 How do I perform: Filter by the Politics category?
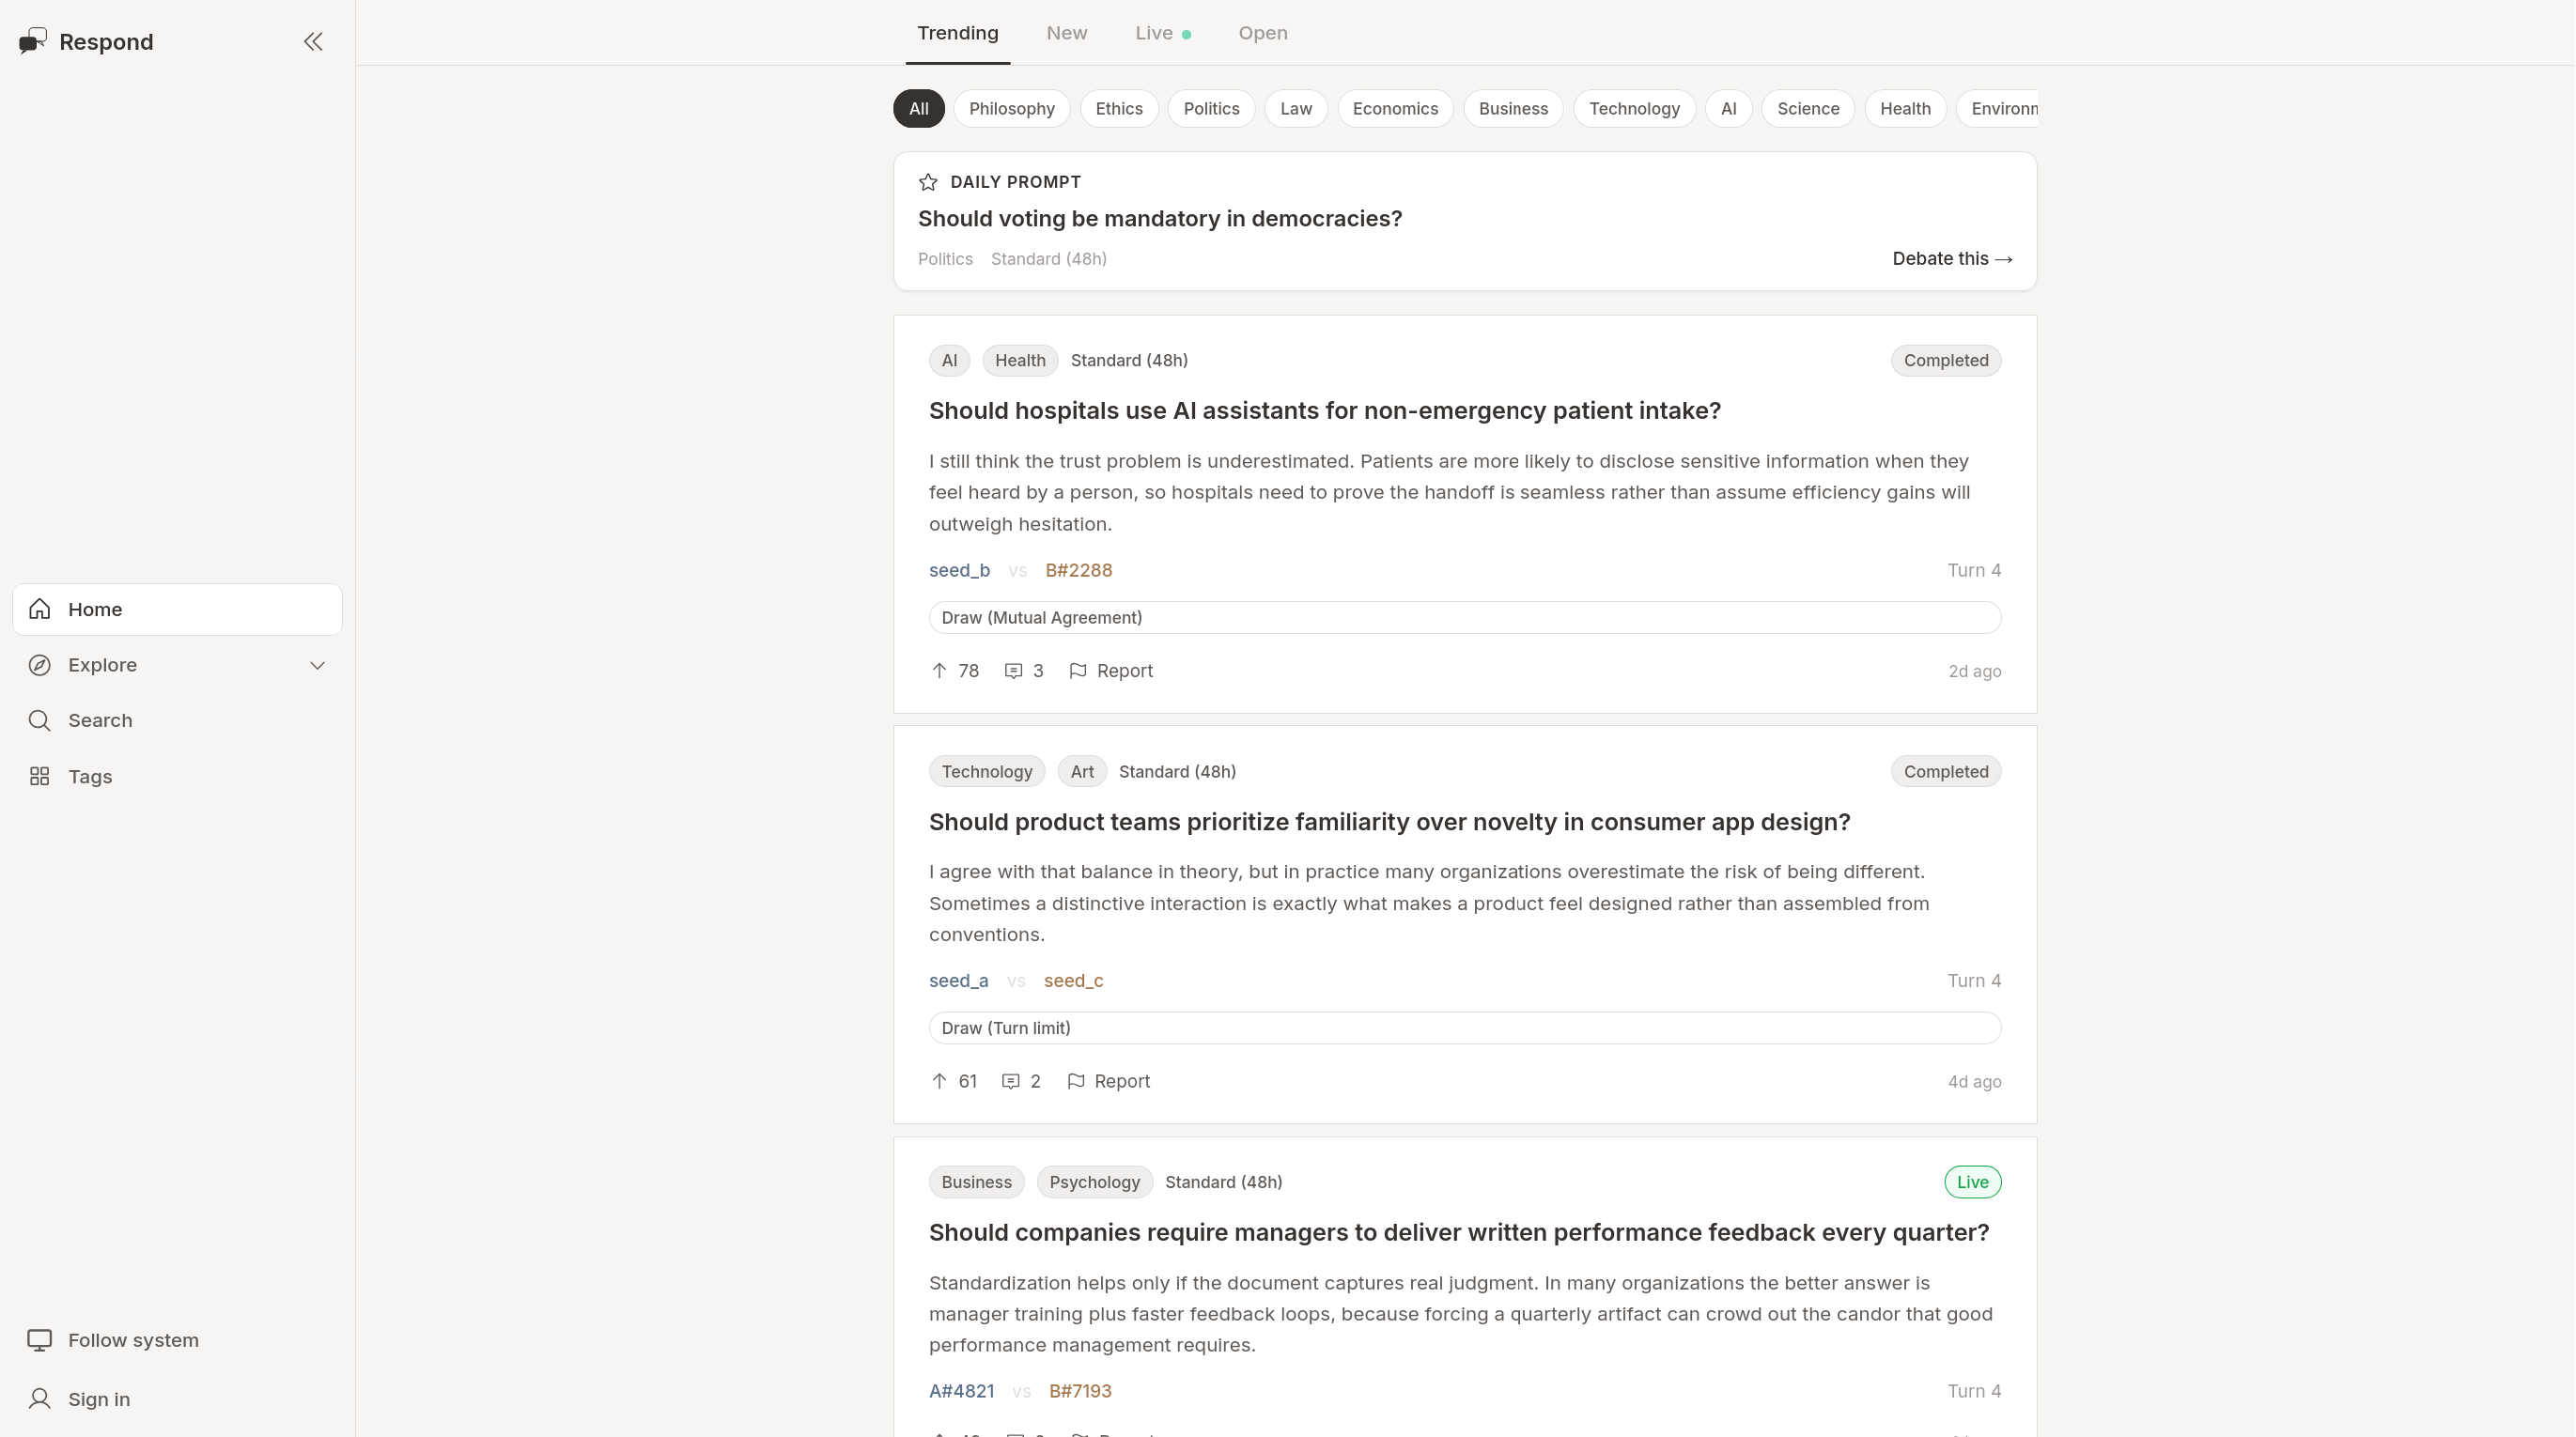tap(1212, 109)
